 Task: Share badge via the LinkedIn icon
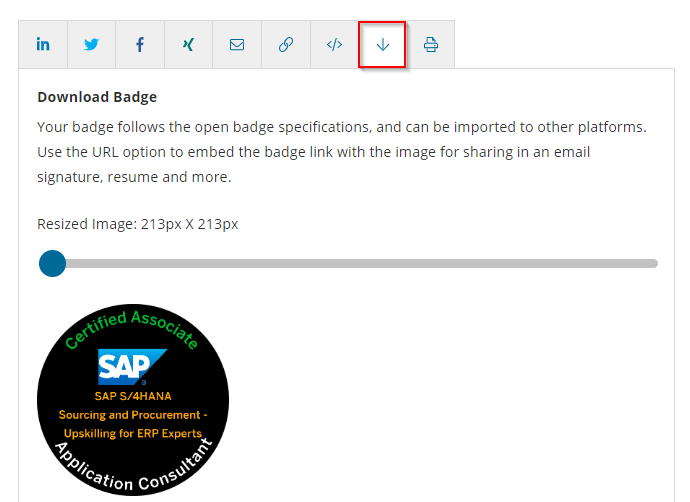point(43,45)
